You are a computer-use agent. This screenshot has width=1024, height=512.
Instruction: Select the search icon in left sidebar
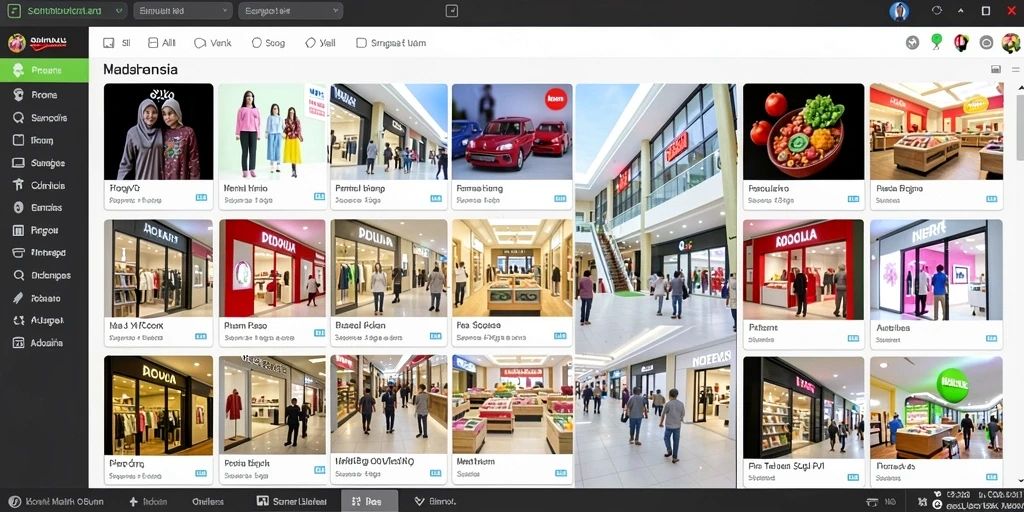coord(18,118)
